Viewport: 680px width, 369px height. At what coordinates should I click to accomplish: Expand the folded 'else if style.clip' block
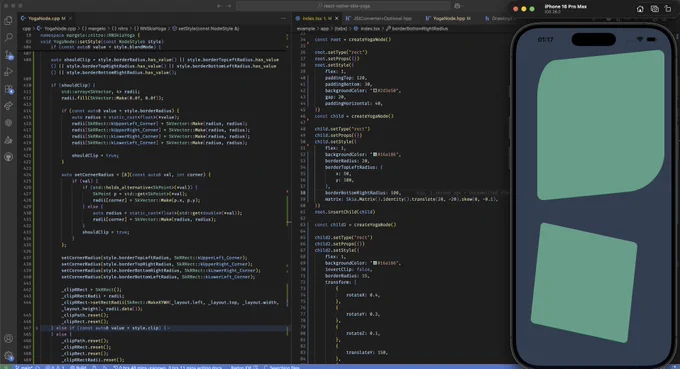[x=36, y=328]
